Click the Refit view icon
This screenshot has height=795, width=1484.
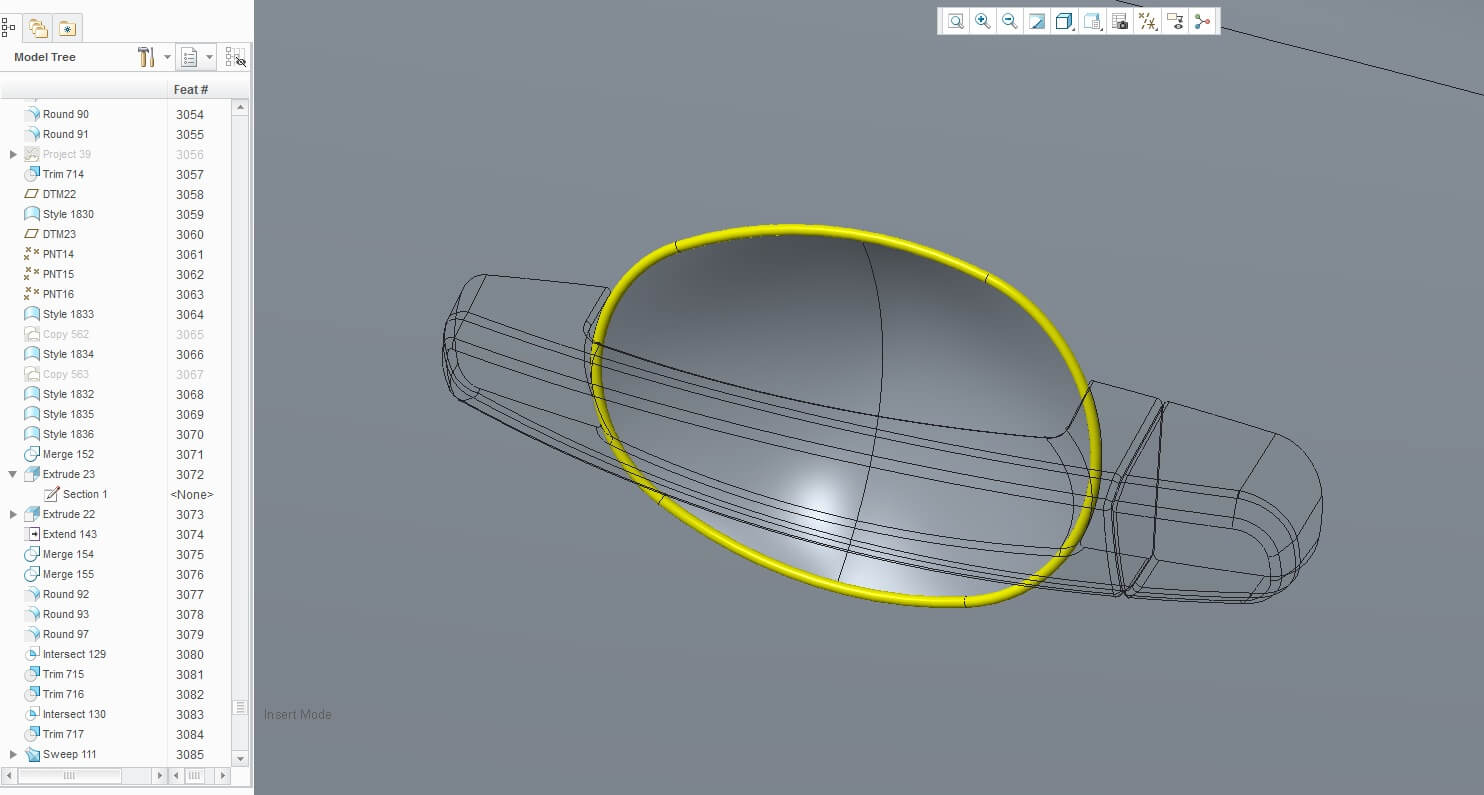click(x=956, y=21)
